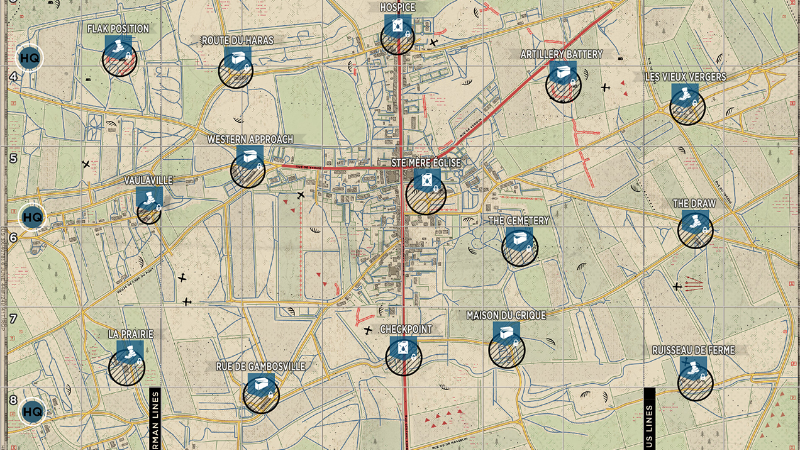Viewport: 800px width, 450px height.
Task: Click the WESTERN APPROACH label
Action: coord(250,139)
